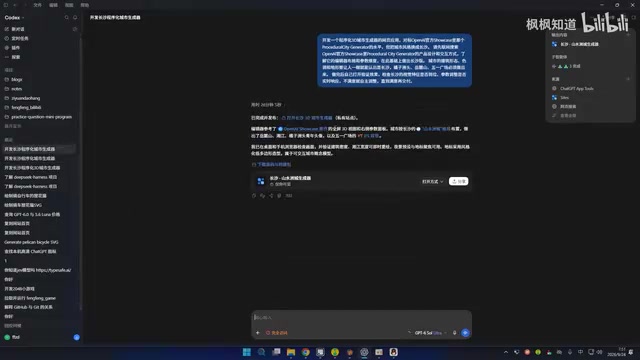This screenshot has height=360, width=640.
Task: Toggle the sidebar panel icon in title bar
Action: pos(6,5)
